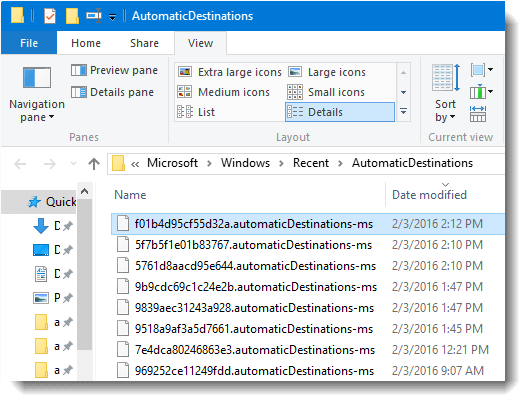Open the Sort by dropdown
The image size is (530, 406).
click(445, 93)
